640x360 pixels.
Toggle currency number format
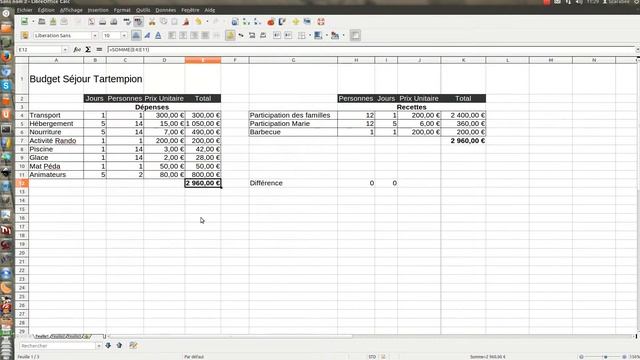[230, 36]
